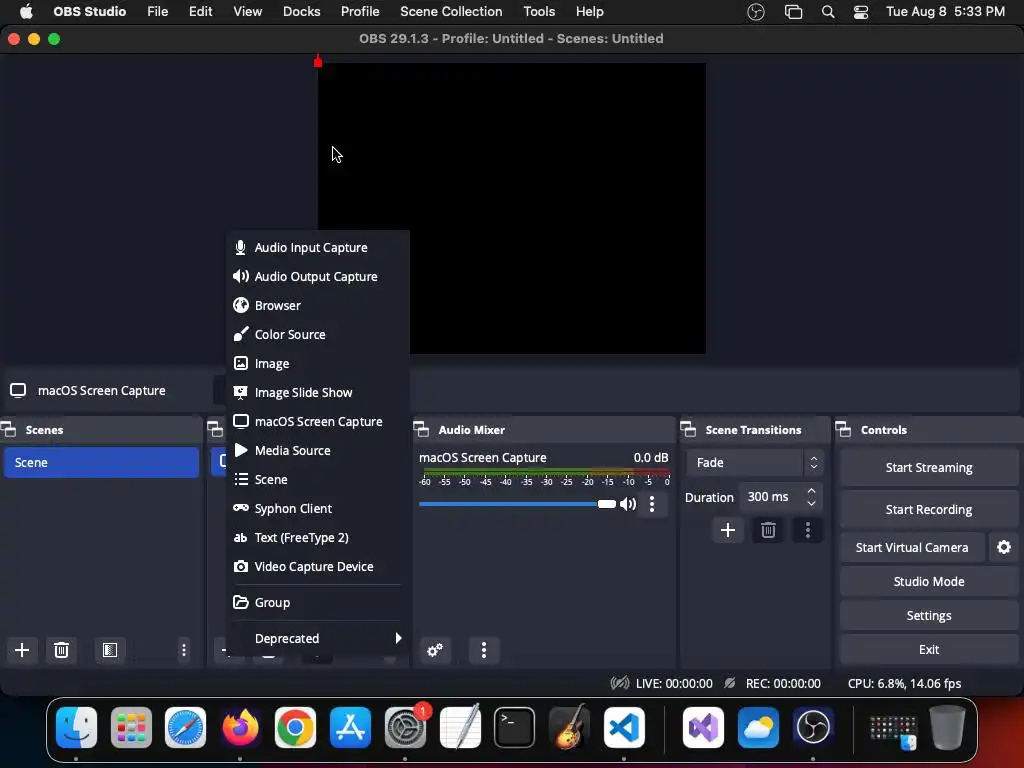Choose Audio Output Capture source
Screen dimensions: 1024x768
click(x=317, y=276)
